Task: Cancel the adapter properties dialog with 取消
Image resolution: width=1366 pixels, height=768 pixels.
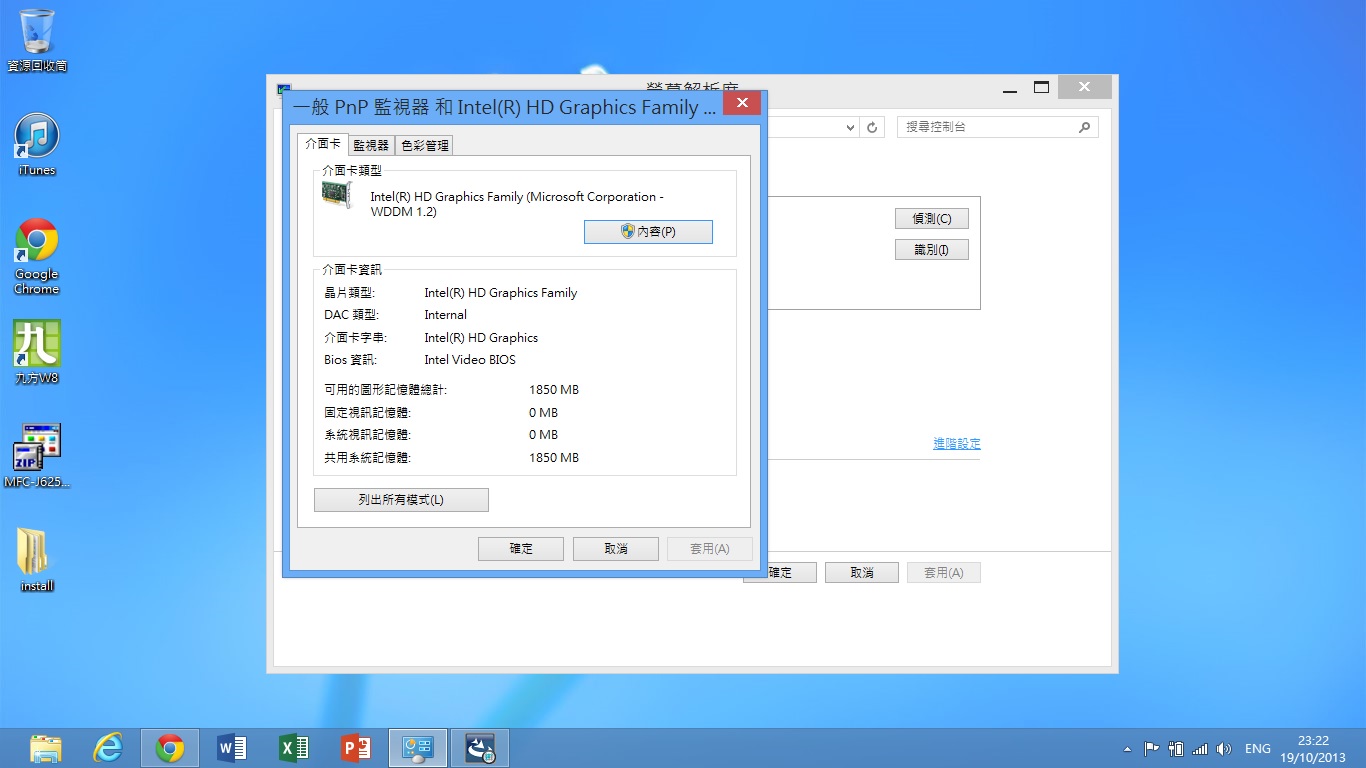Action: 616,549
